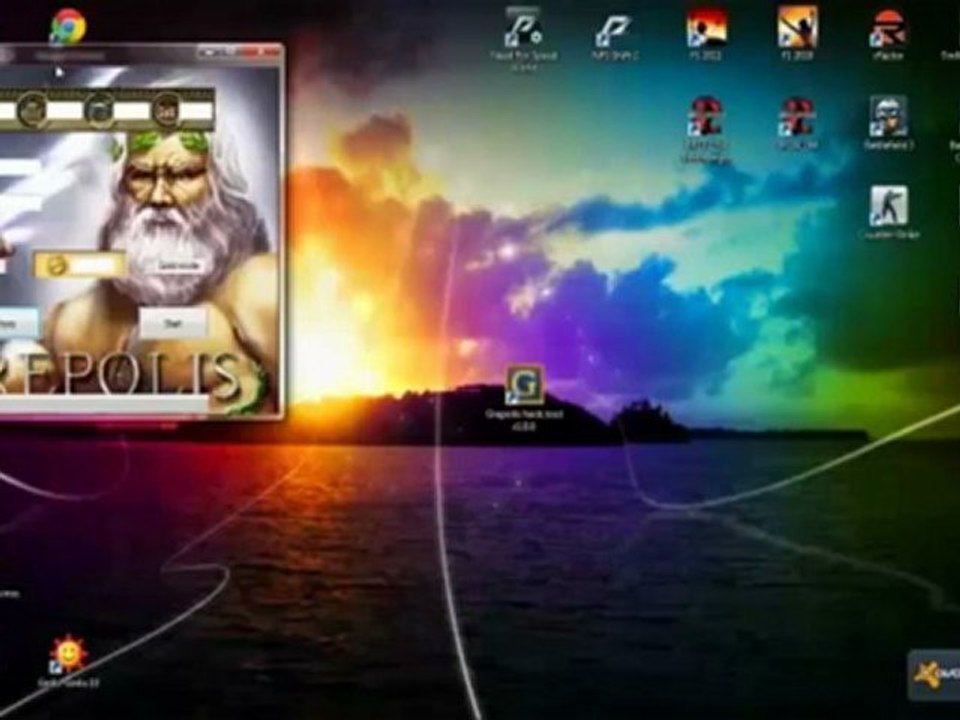Click the light-blue button left of Start
960x720 pixels.
tap(17, 323)
